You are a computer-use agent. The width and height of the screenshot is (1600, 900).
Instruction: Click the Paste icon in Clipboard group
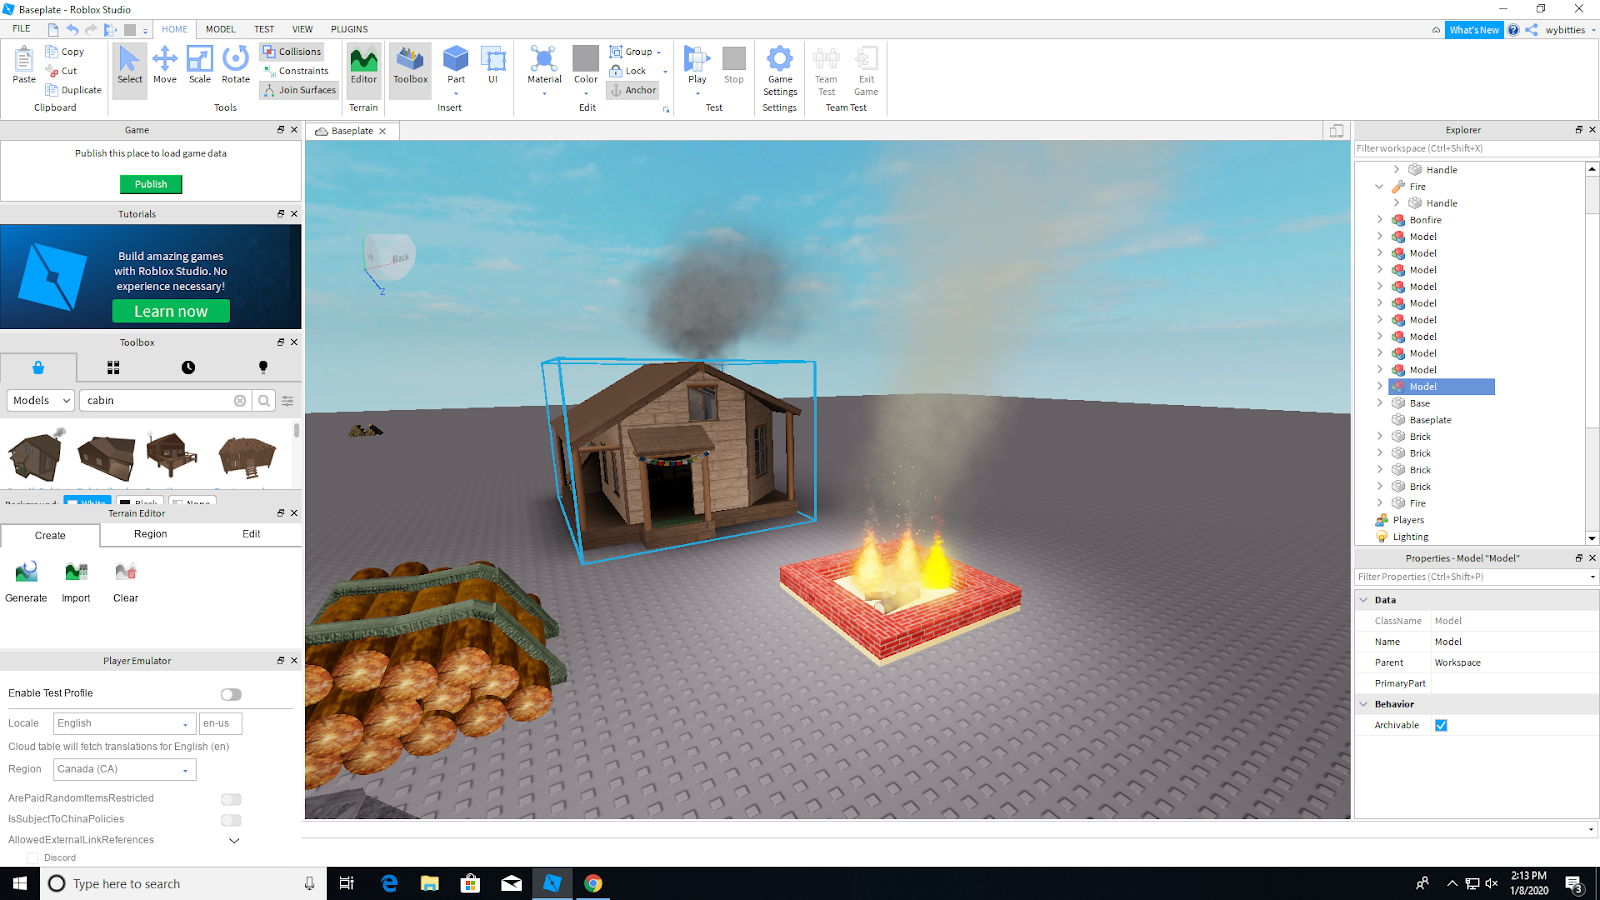[24, 60]
